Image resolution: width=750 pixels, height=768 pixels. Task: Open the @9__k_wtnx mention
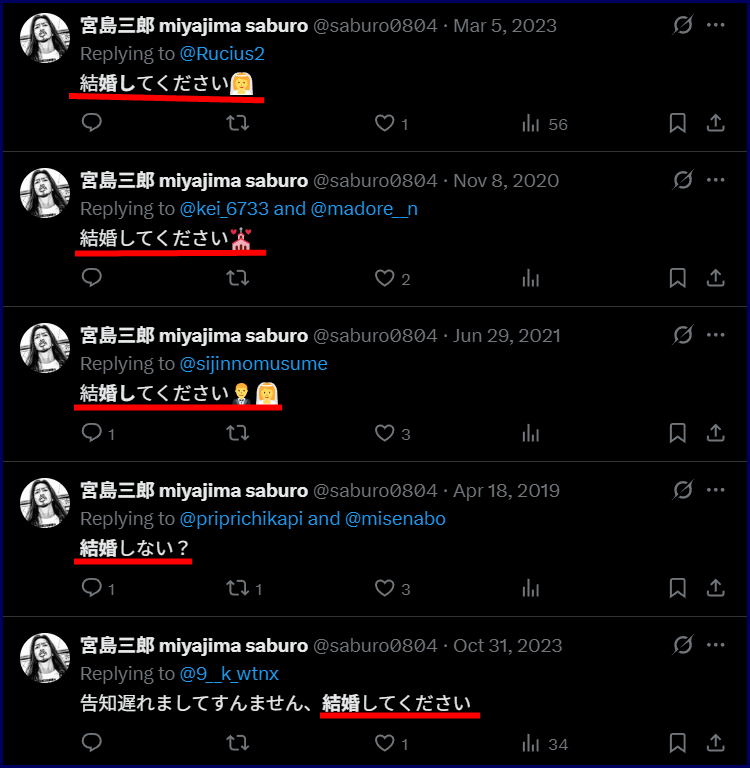(x=229, y=674)
